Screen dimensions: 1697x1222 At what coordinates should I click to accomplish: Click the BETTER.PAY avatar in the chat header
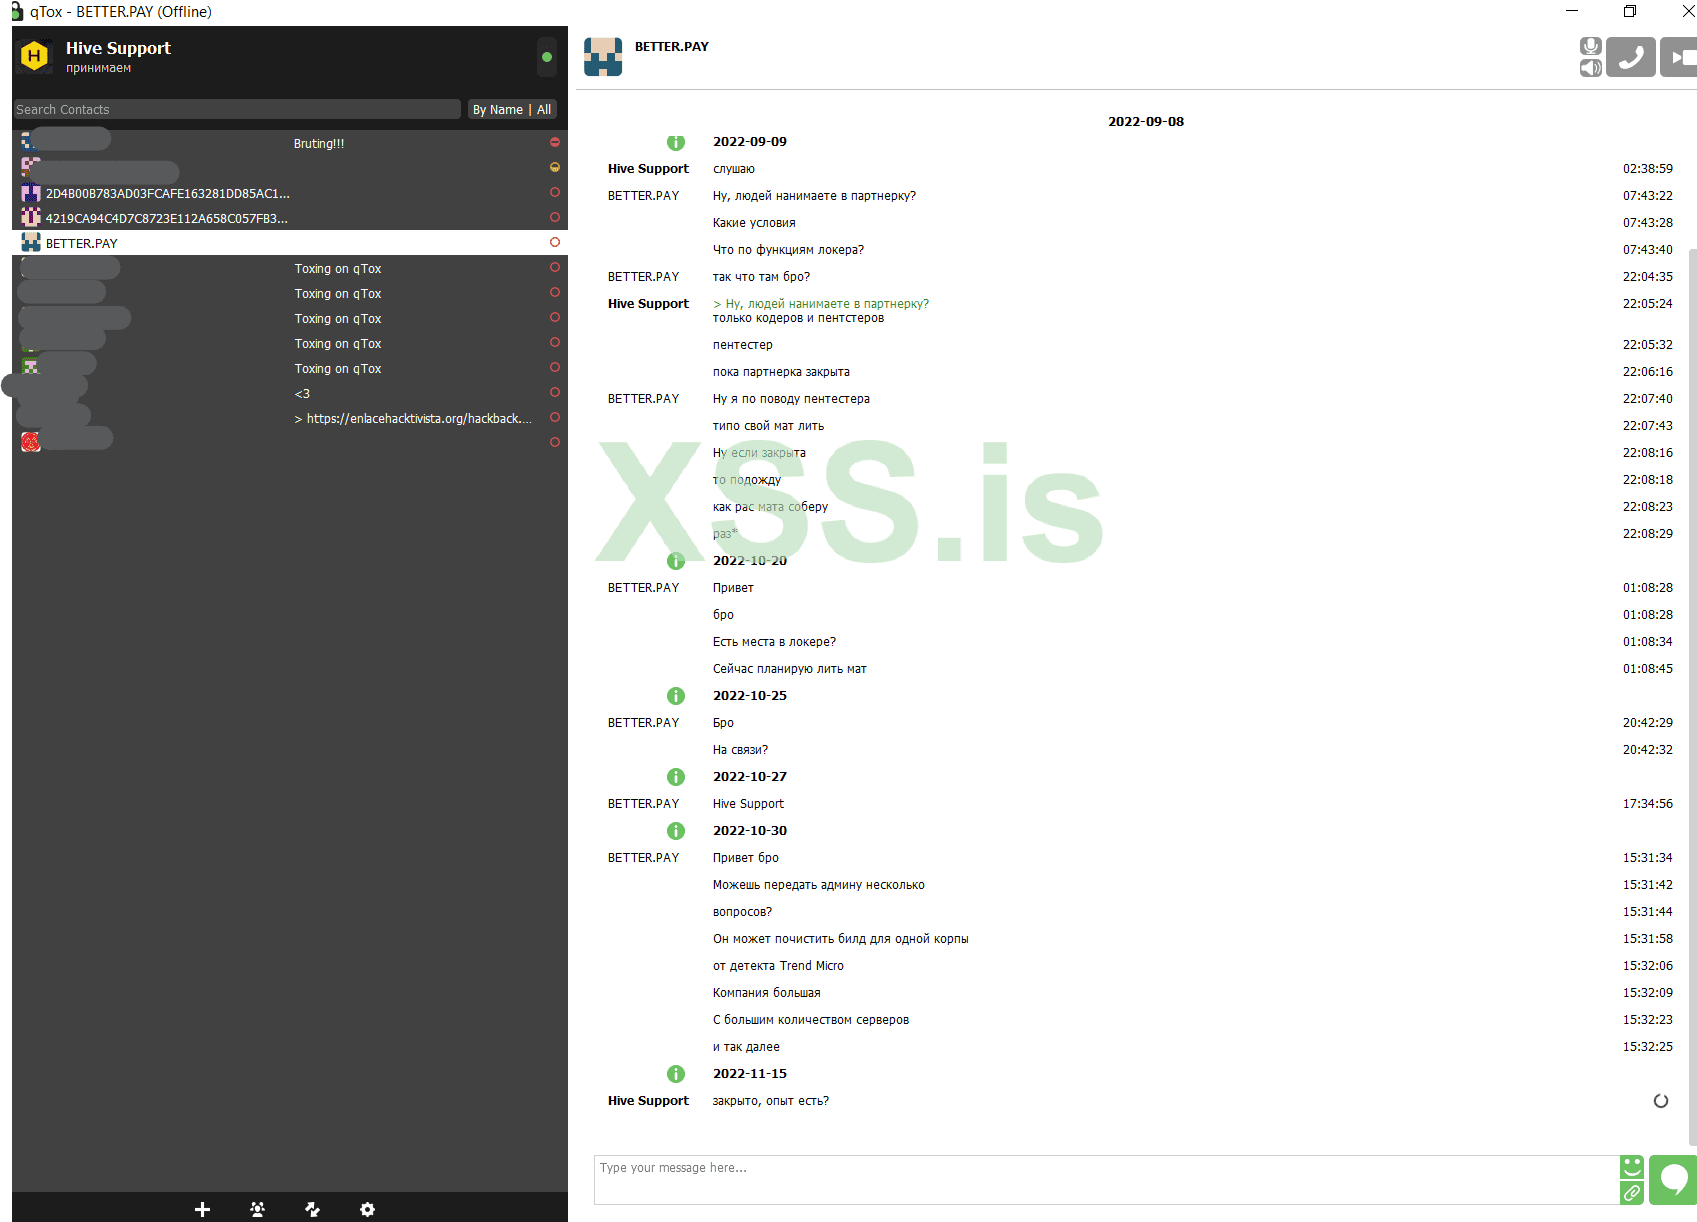[x=603, y=57]
